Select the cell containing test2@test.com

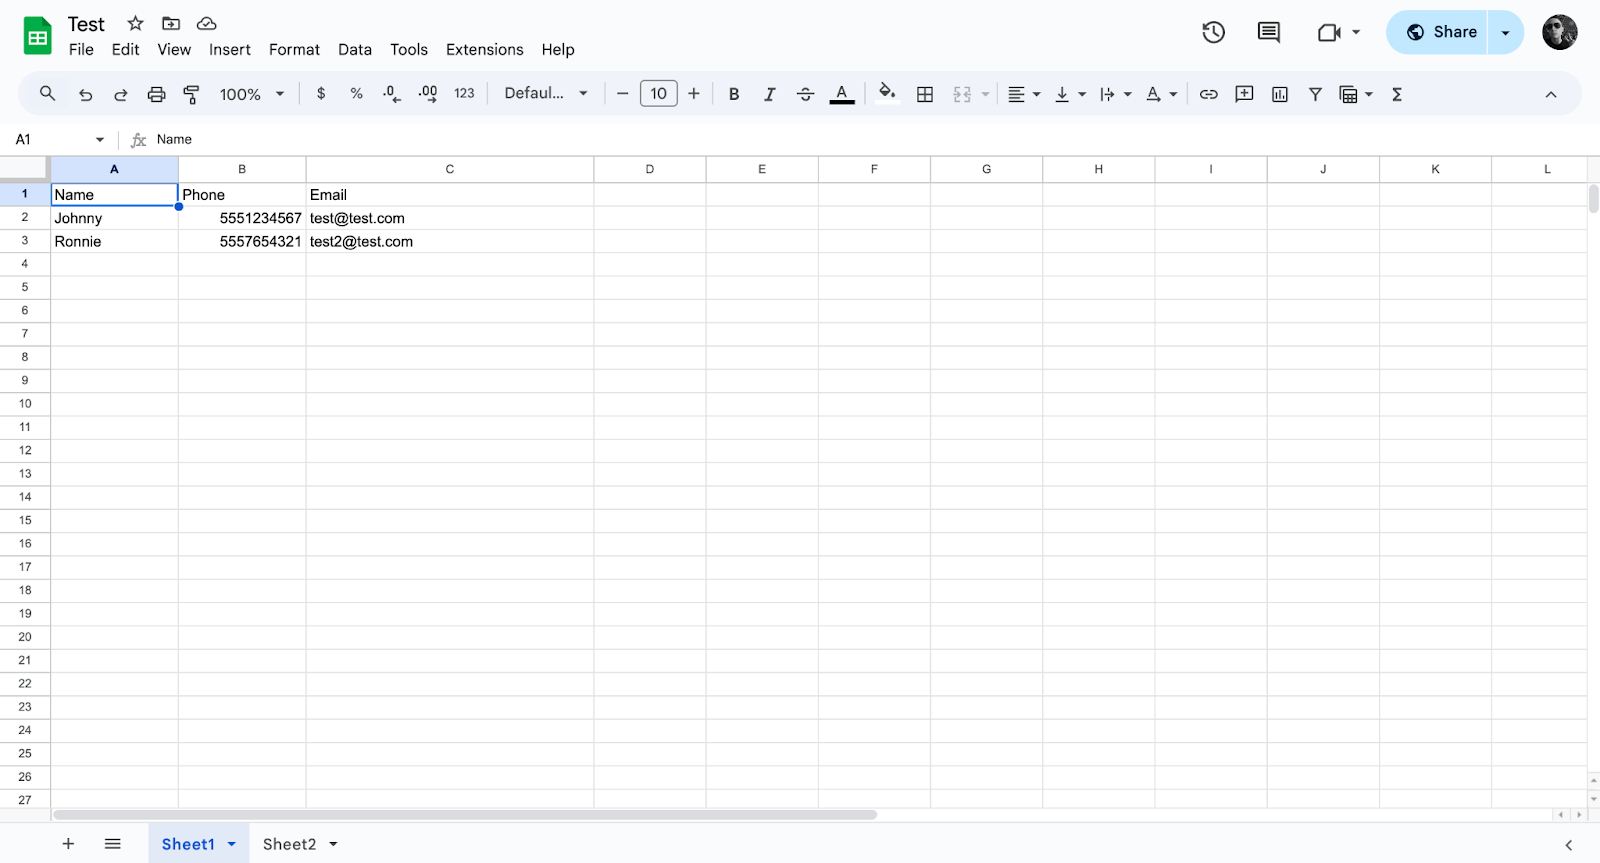(x=449, y=241)
